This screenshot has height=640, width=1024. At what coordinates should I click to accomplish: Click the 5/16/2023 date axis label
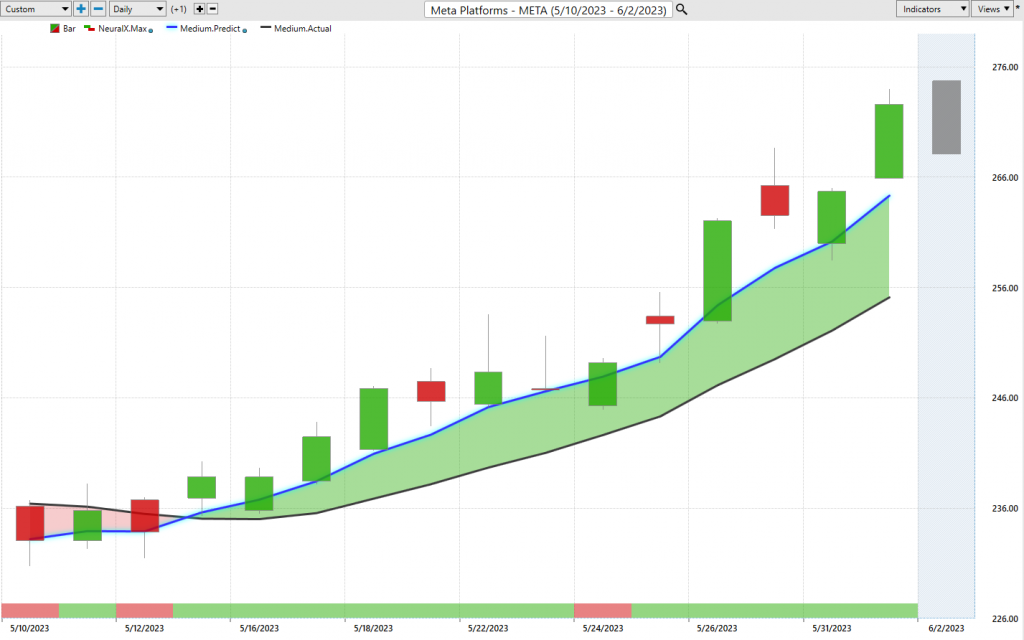coord(259,628)
